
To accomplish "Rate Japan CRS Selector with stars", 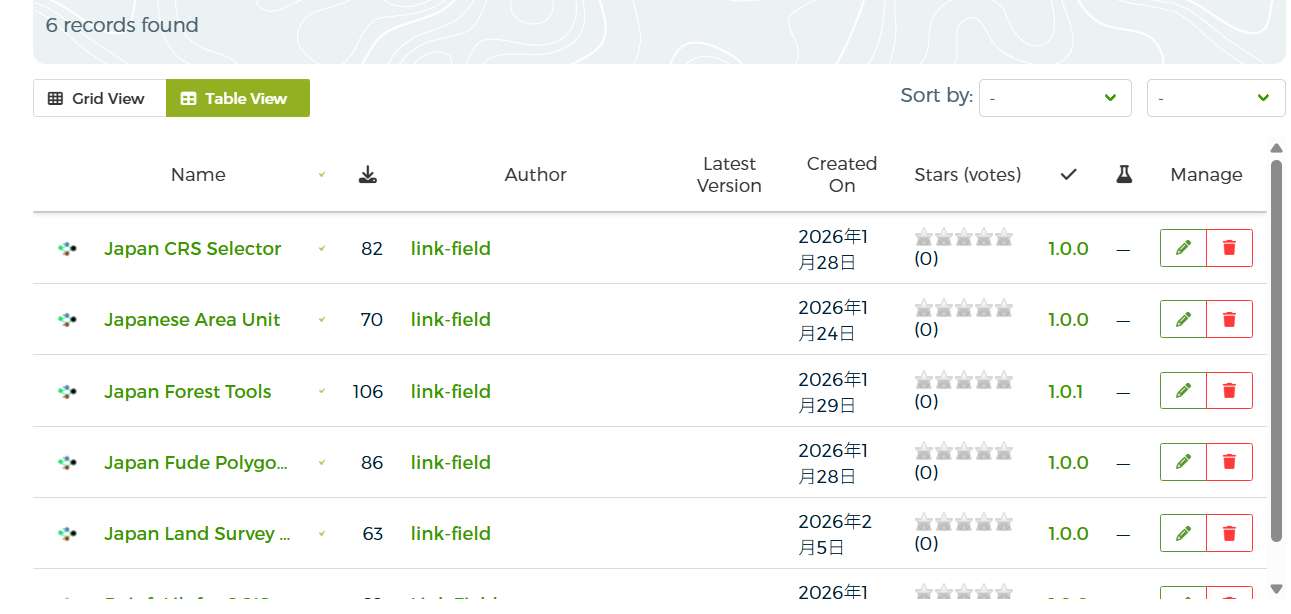I will click(963, 238).
